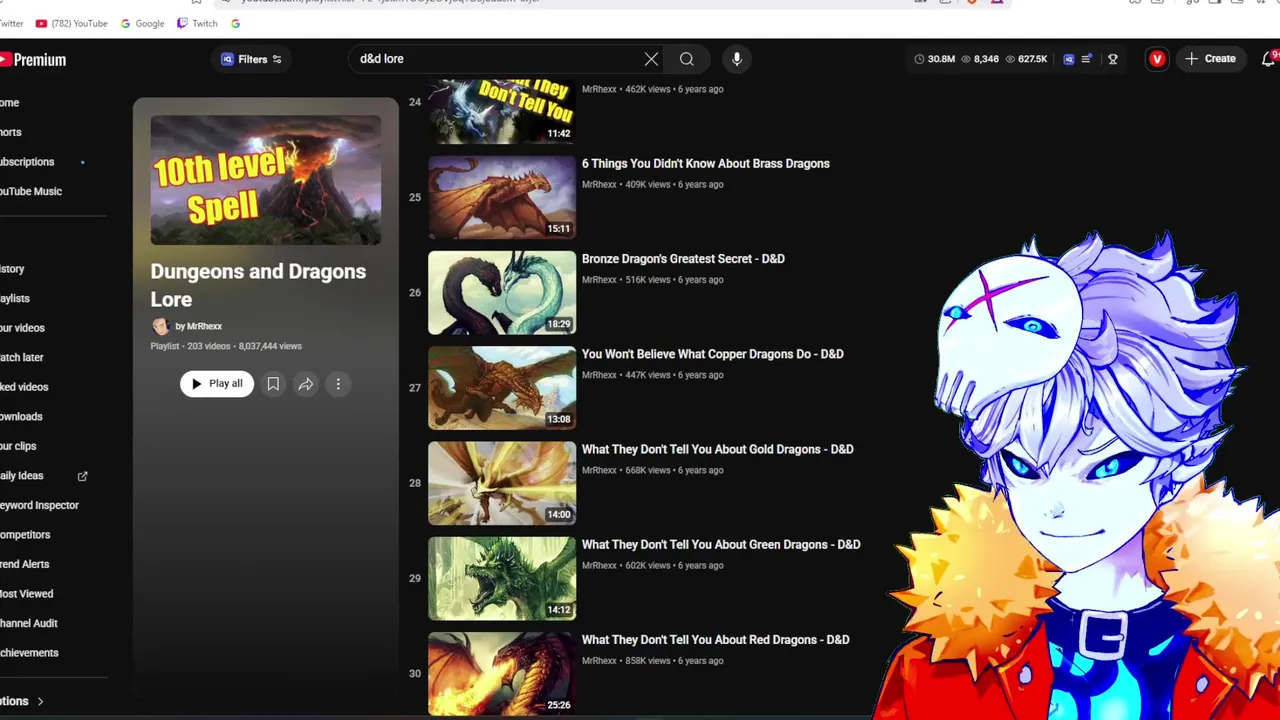Click the MrRhexx avatar in the playlist panel
The width and height of the screenshot is (1280, 720).
(160, 326)
